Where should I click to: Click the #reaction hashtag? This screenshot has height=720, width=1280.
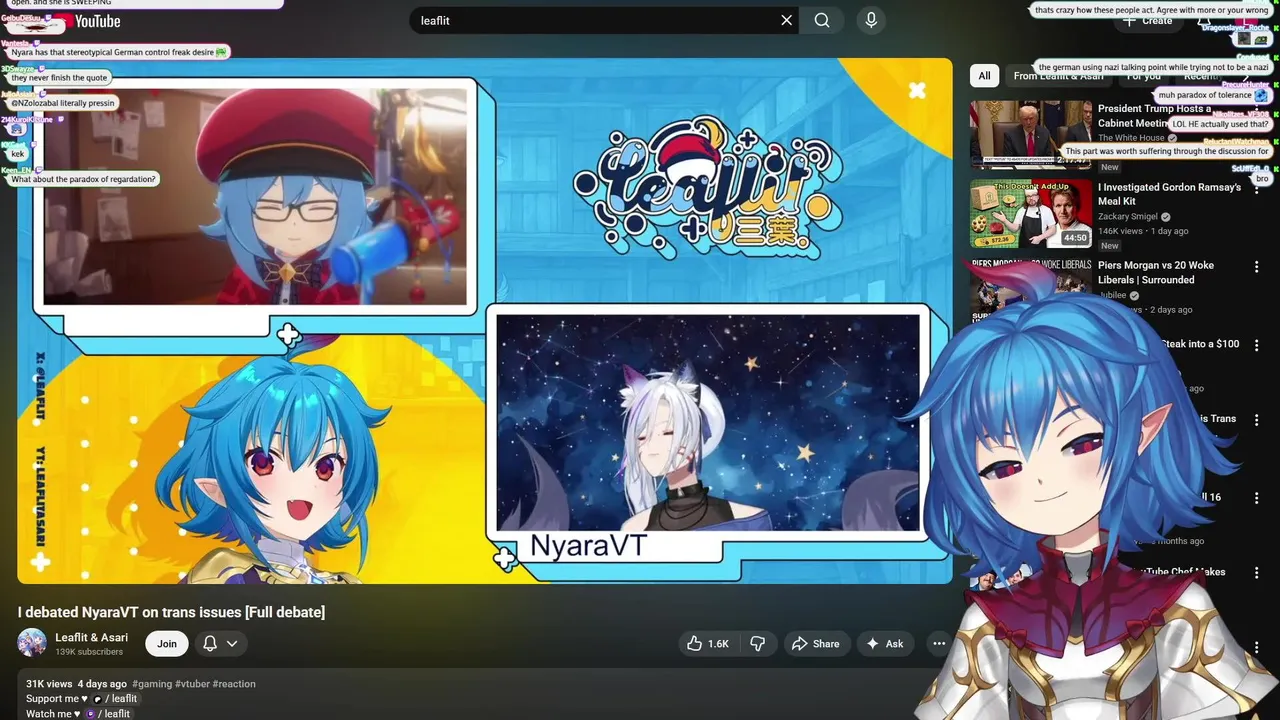point(234,684)
